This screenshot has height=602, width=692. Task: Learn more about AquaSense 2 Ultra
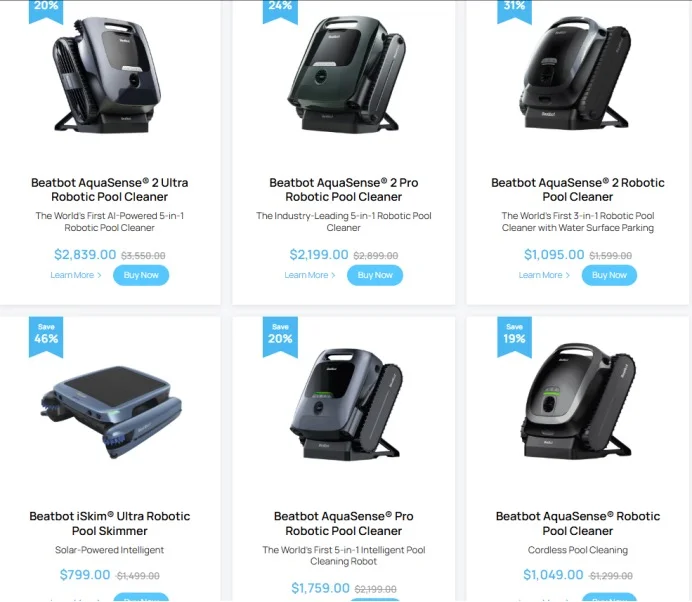pos(76,275)
